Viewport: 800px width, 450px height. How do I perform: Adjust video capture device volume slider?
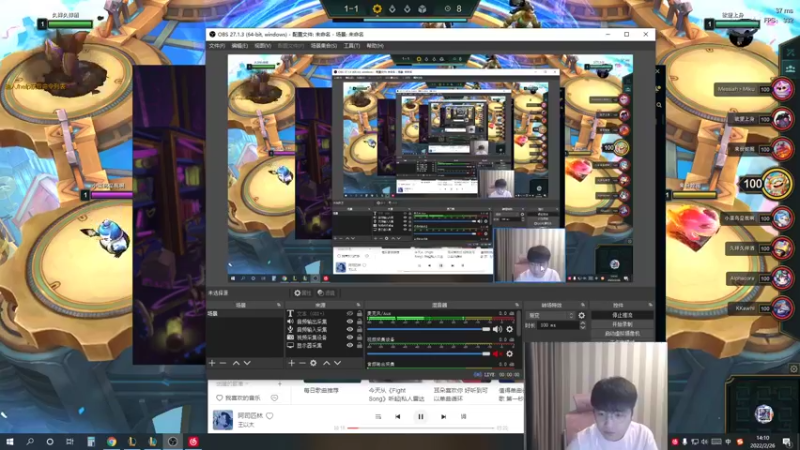pyautogui.click(x=428, y=354)
